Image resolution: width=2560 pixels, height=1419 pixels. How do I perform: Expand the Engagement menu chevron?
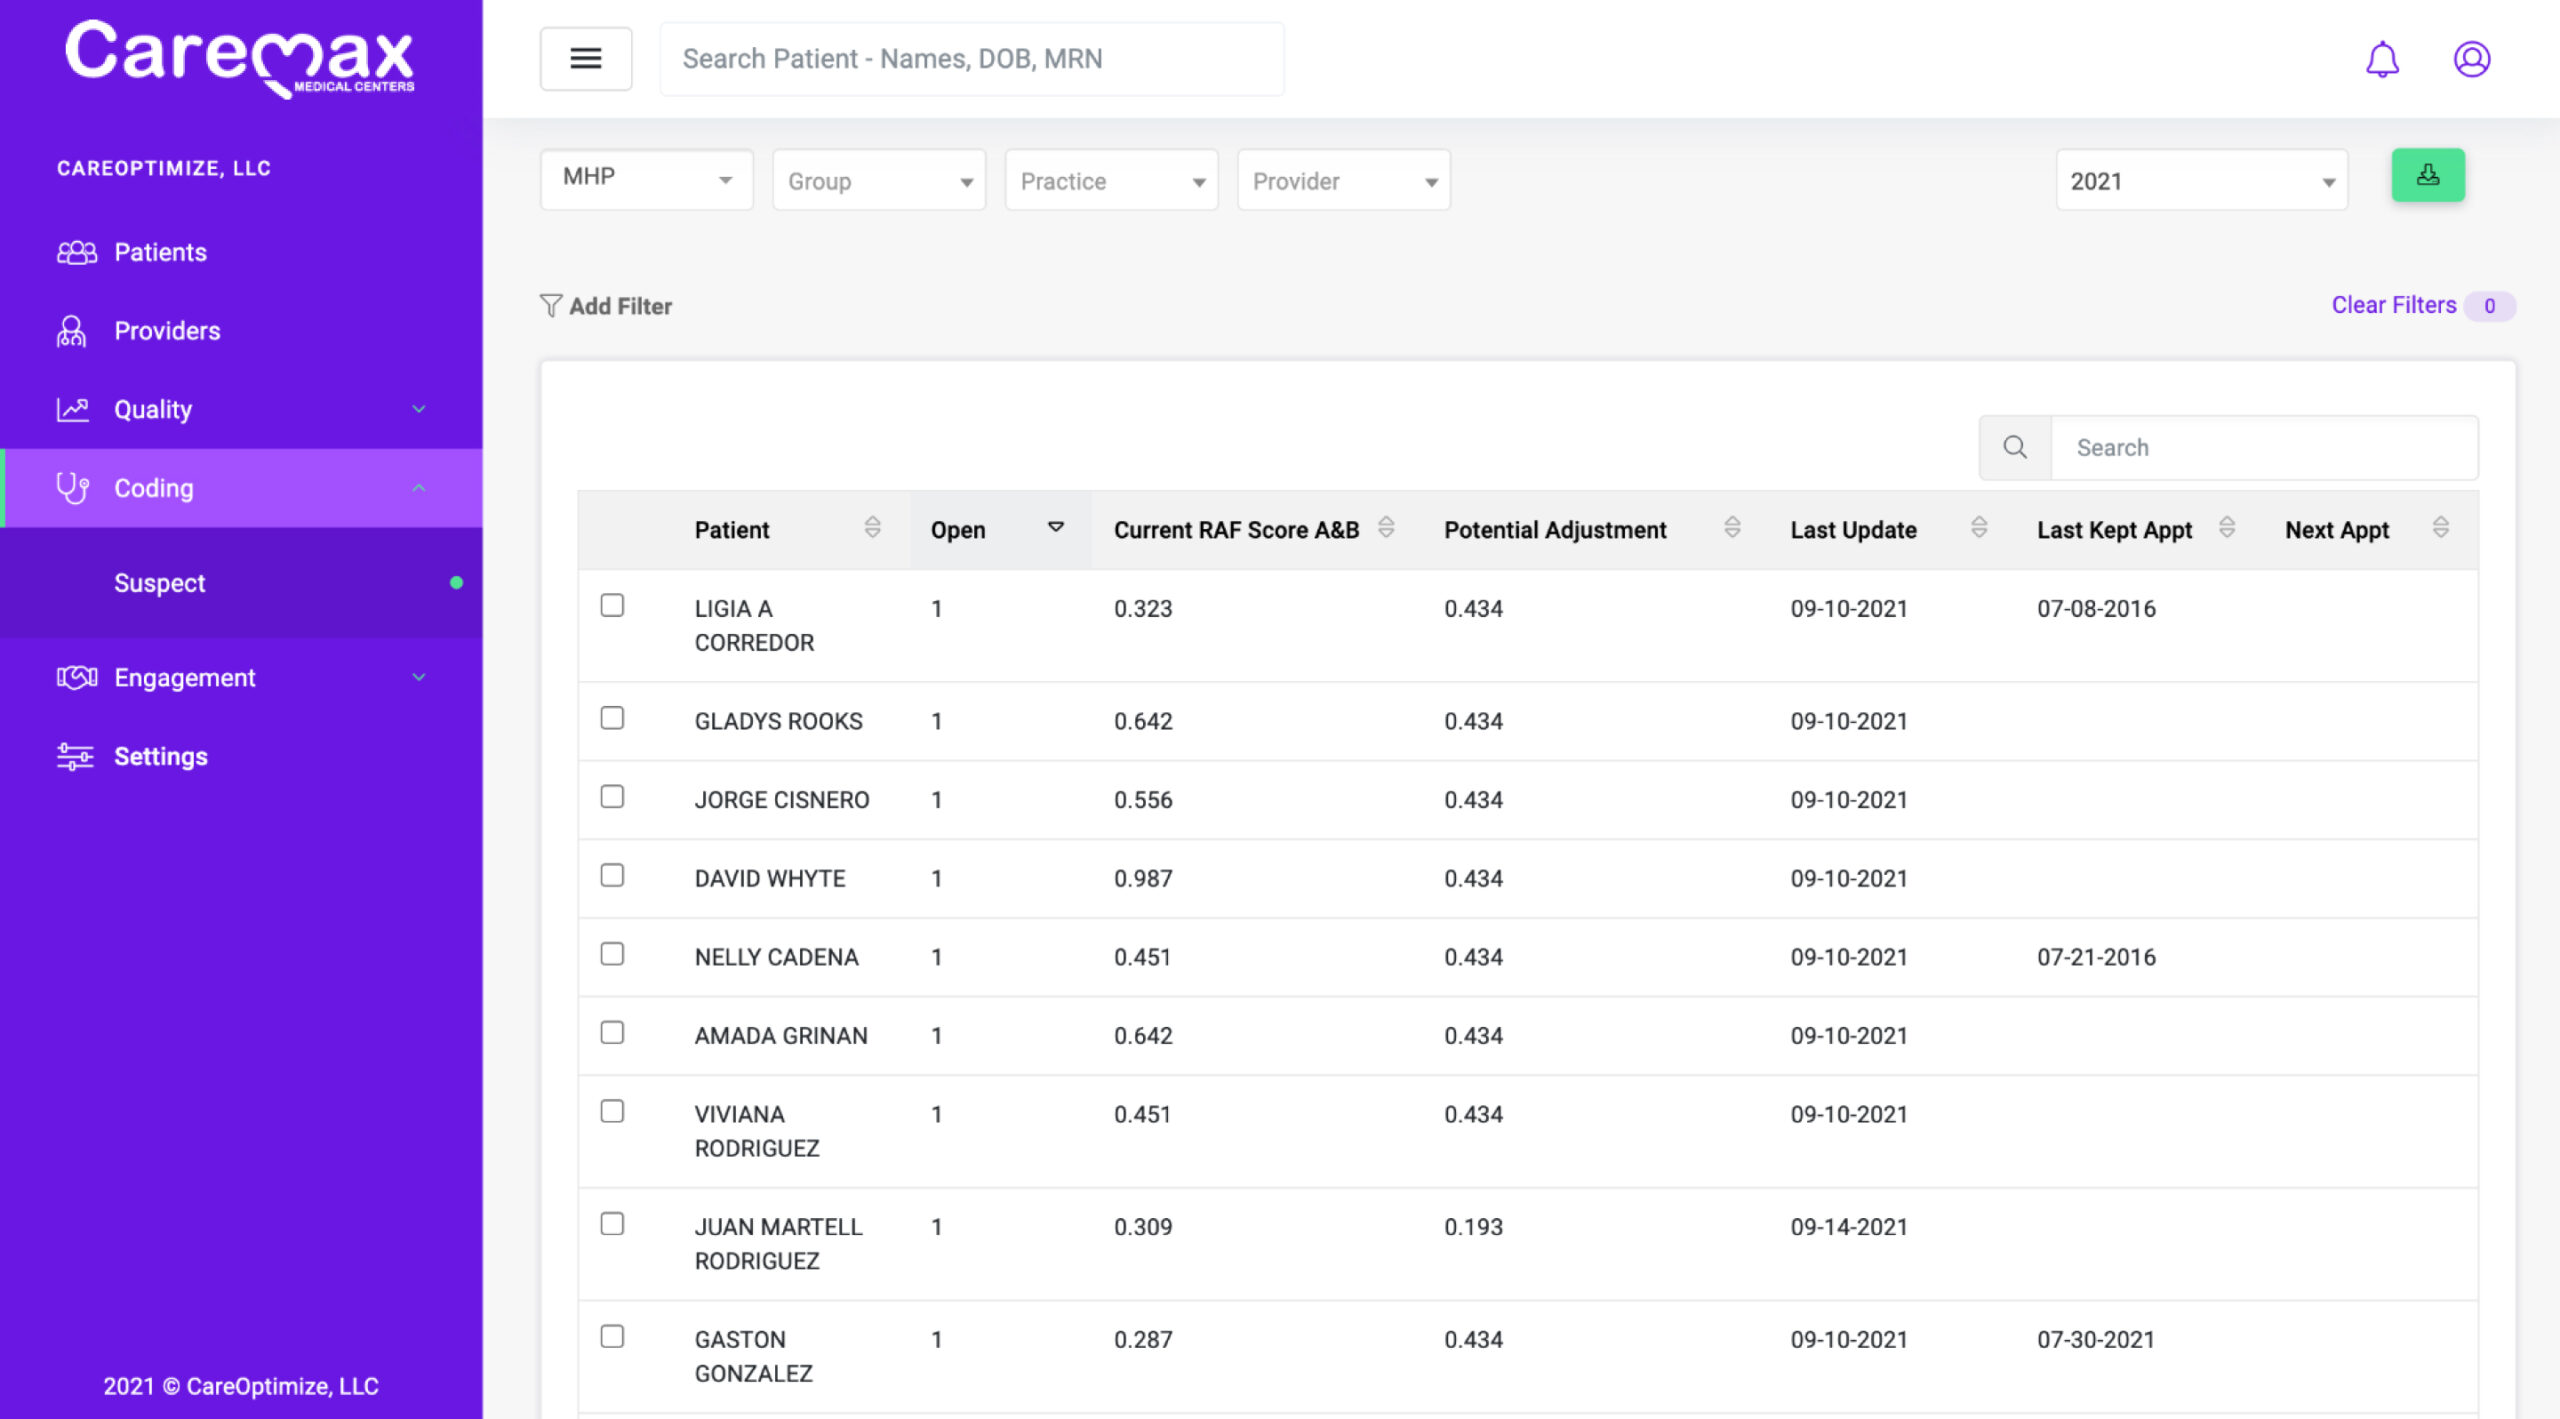click(x=419, y=677)
